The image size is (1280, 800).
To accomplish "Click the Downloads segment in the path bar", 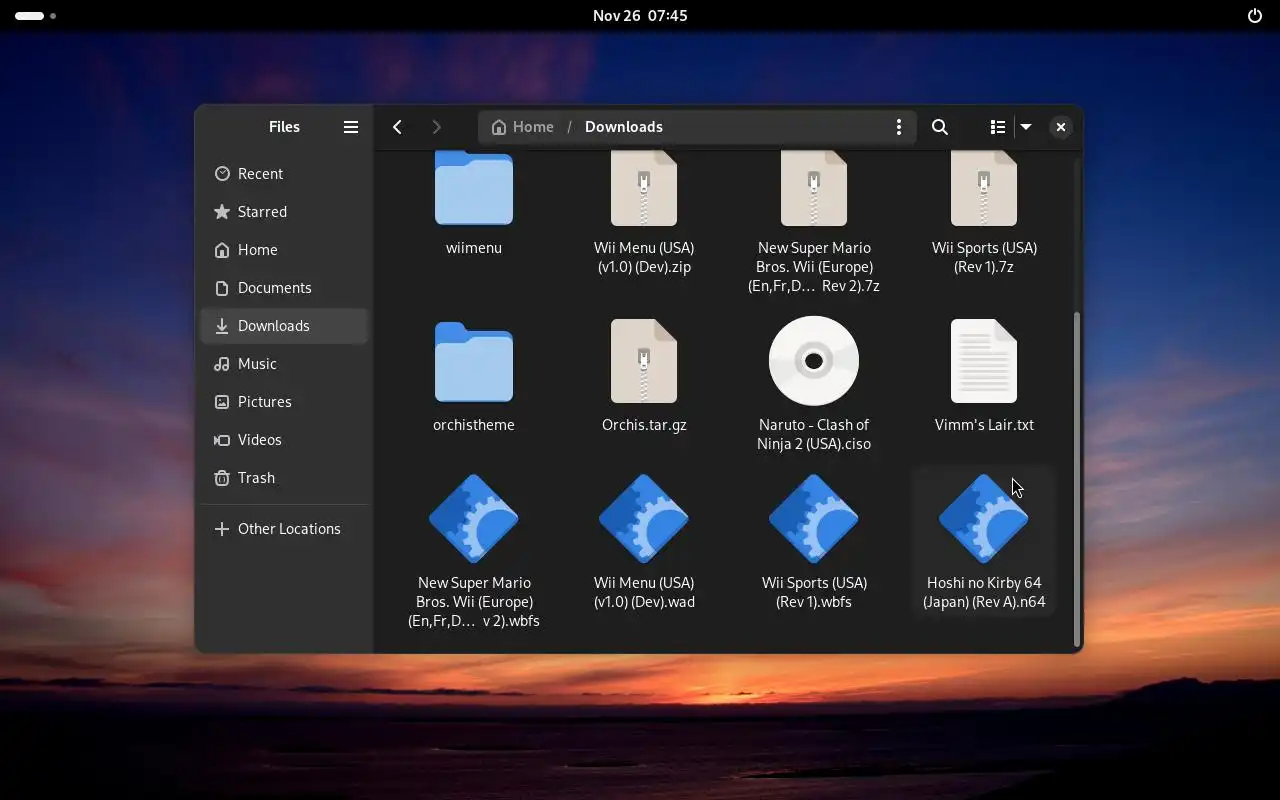I will pos(624,127).
